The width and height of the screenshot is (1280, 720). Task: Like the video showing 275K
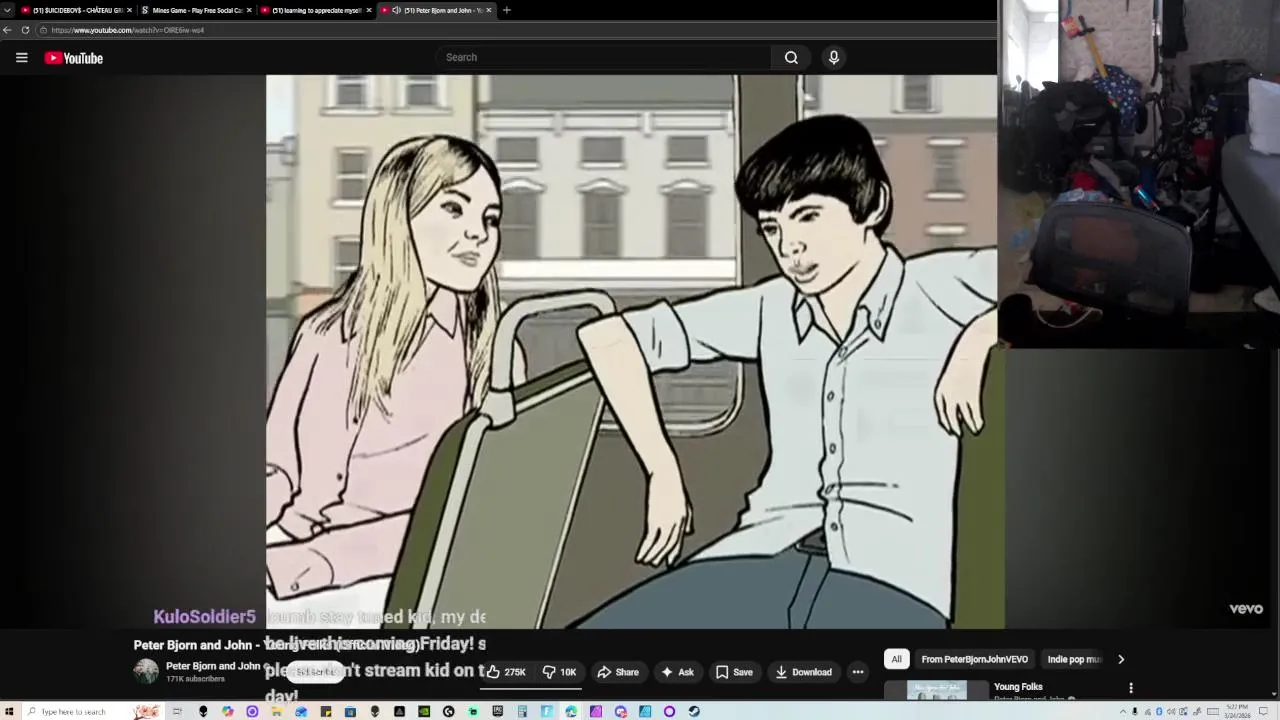click(x=506, y=672)
